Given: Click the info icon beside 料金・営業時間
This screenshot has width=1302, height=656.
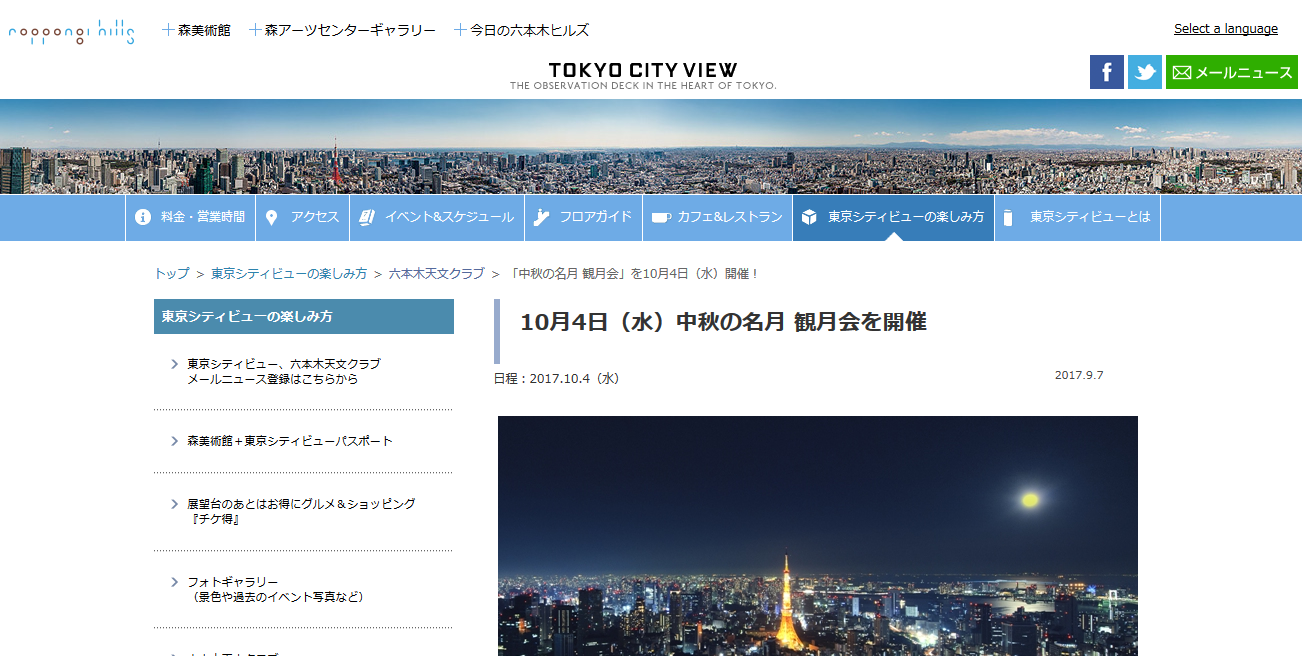Looking at the screenshot, I should (143, 217).
